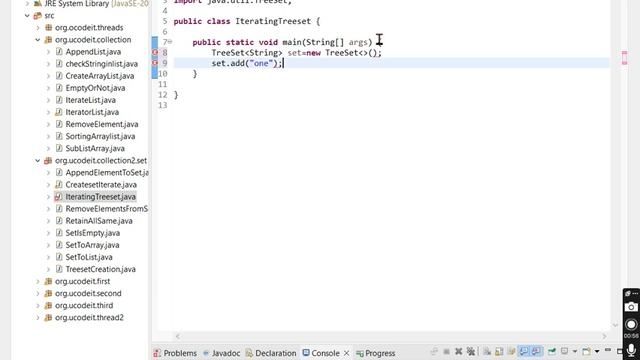Close the Console tab
640x360 pixels.
click(x=347, y=353)
